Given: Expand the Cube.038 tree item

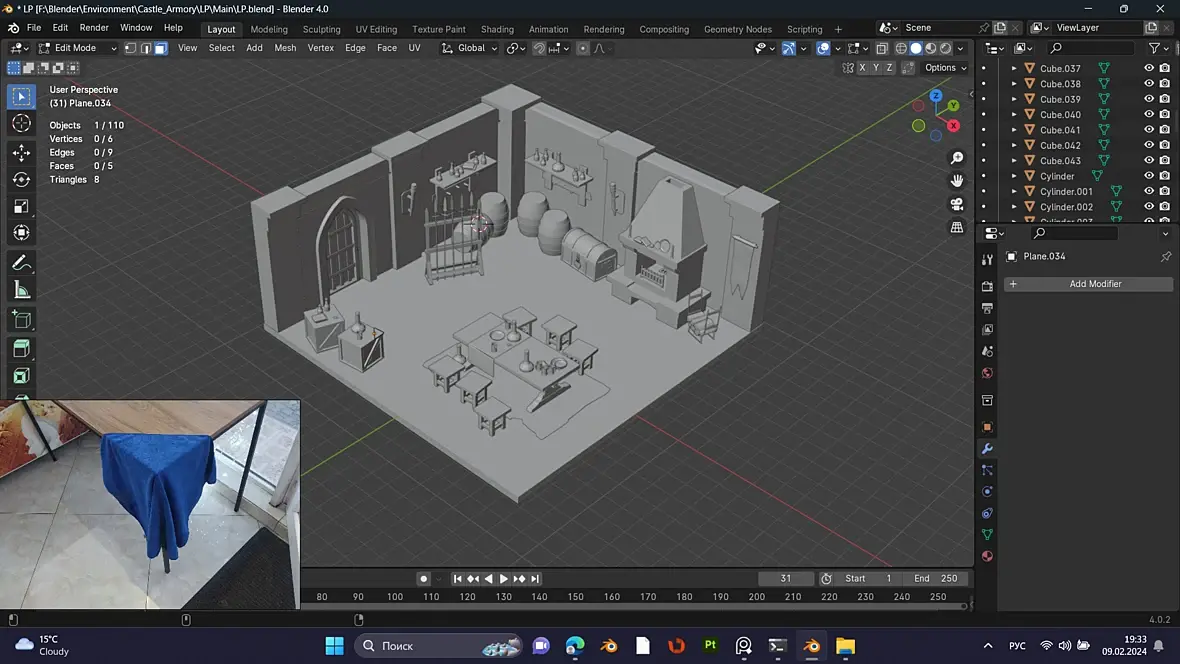Looking at the screenshot, I should pos(1014,84).
